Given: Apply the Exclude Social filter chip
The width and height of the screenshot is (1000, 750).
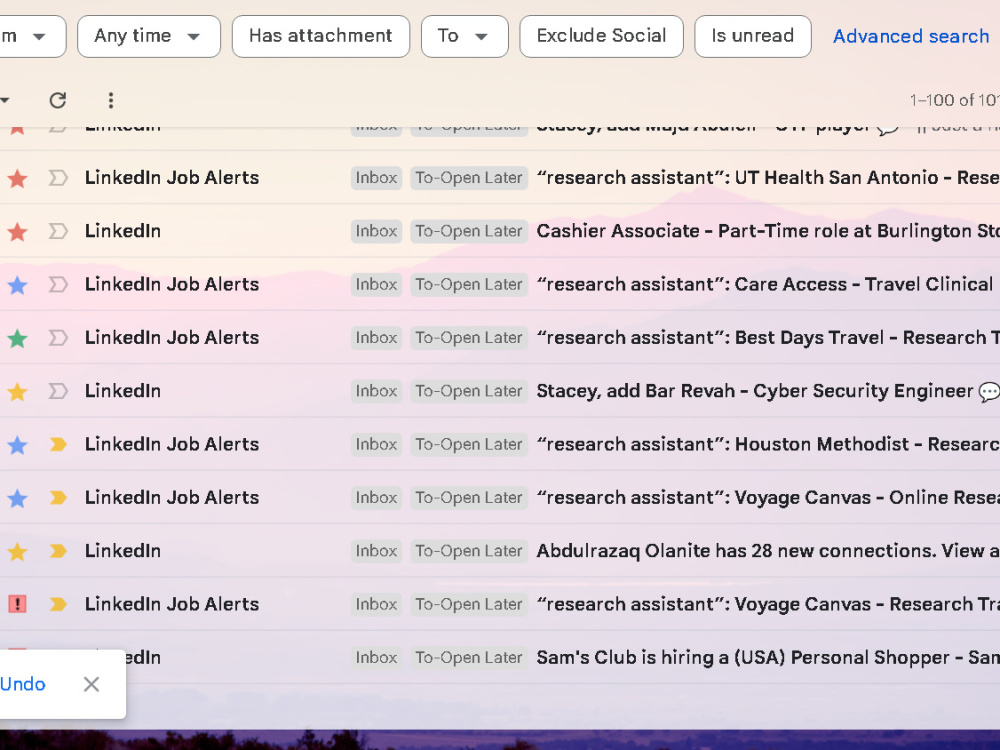Looking at the screenshot, I should 601,36.
